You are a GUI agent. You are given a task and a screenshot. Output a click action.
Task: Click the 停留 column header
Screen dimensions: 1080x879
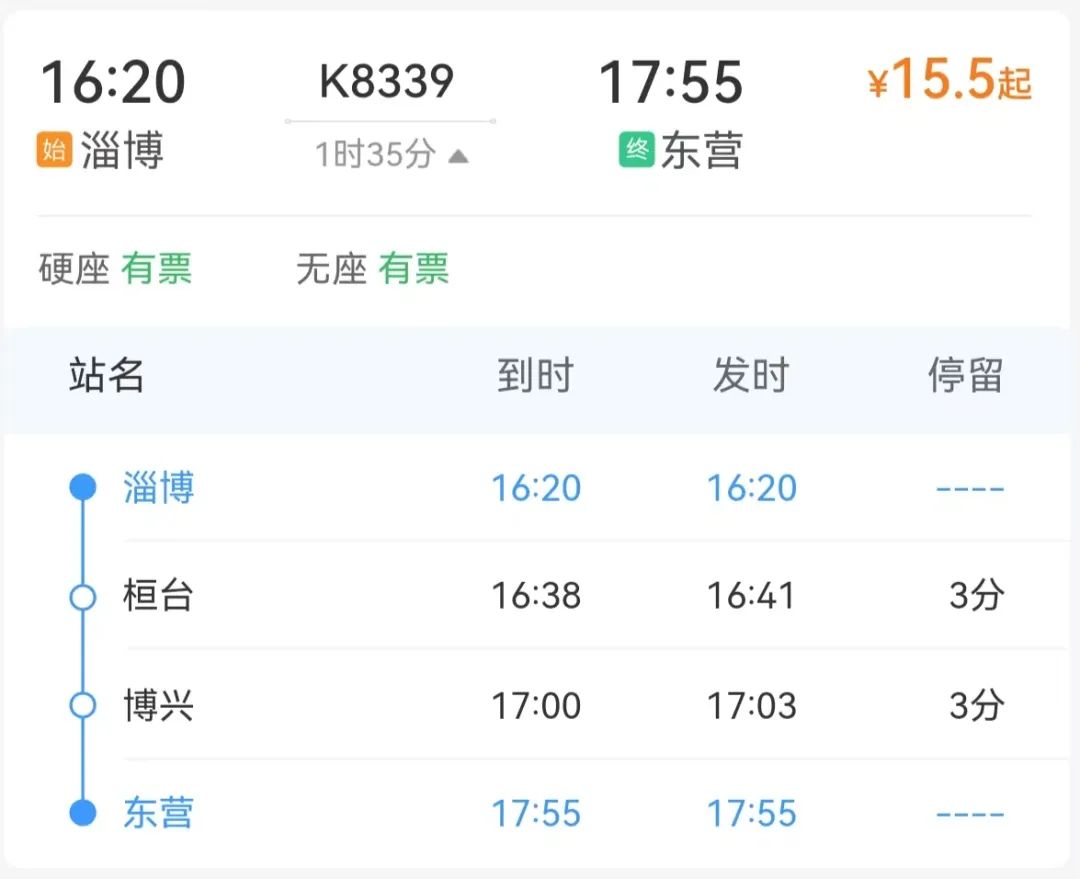[965, 376]
